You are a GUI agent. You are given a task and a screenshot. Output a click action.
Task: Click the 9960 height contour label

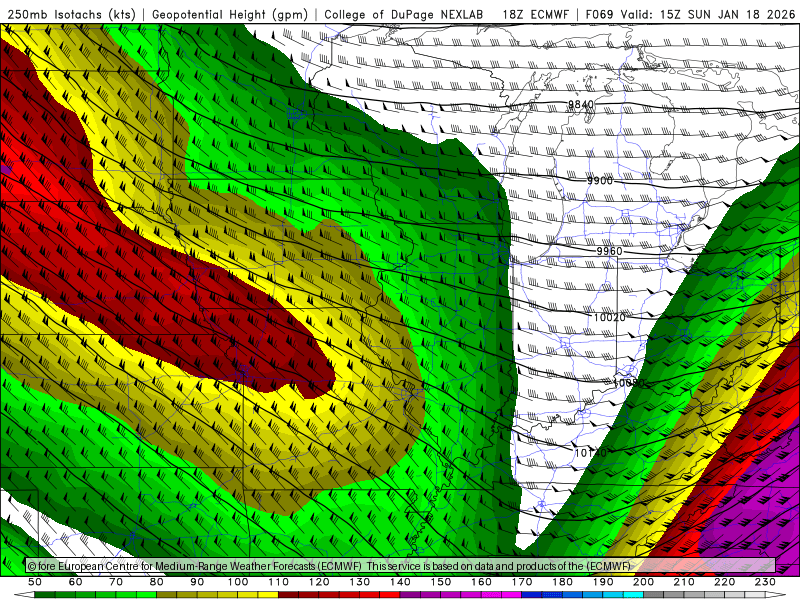[610, 251]
